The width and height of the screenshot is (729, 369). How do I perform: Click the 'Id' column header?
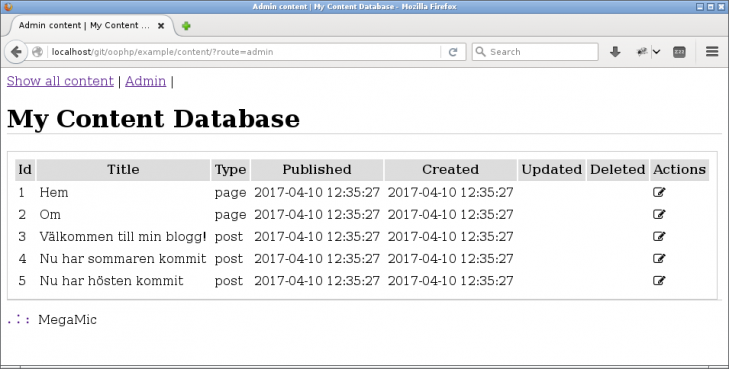(25, 170)
